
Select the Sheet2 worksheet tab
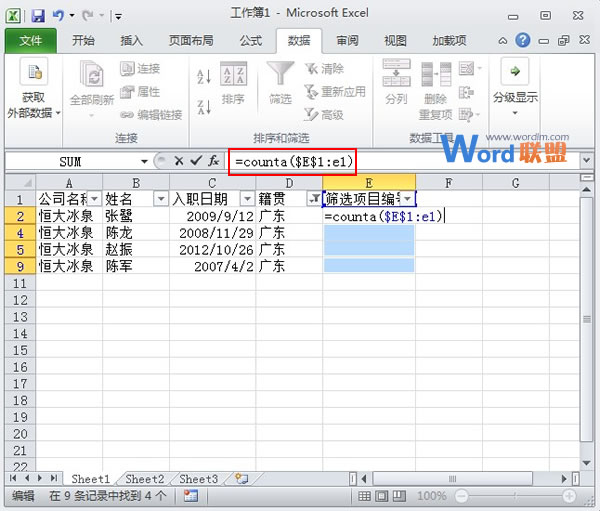click(145, 479)
